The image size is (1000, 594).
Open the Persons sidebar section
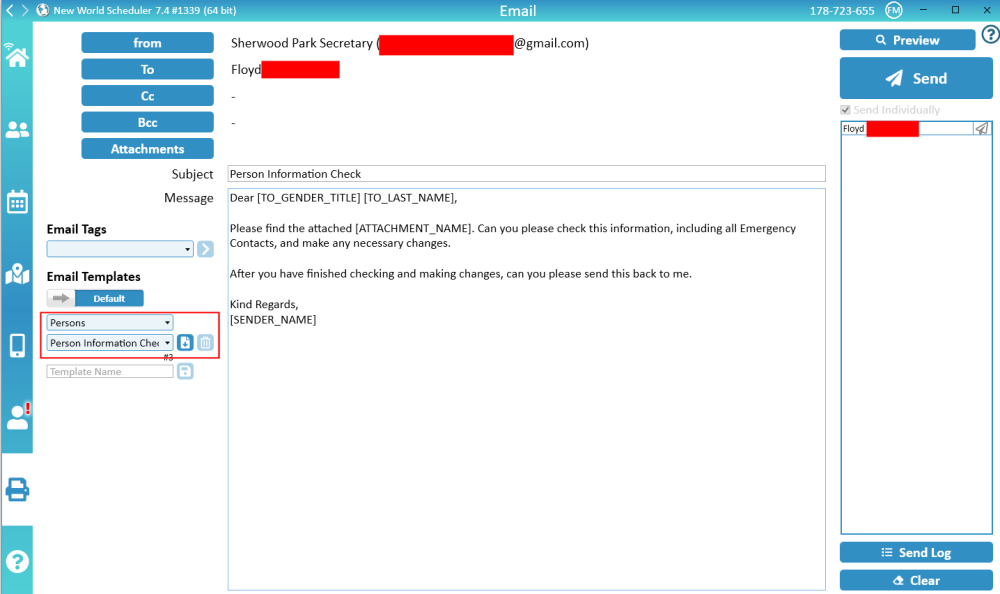17,130
